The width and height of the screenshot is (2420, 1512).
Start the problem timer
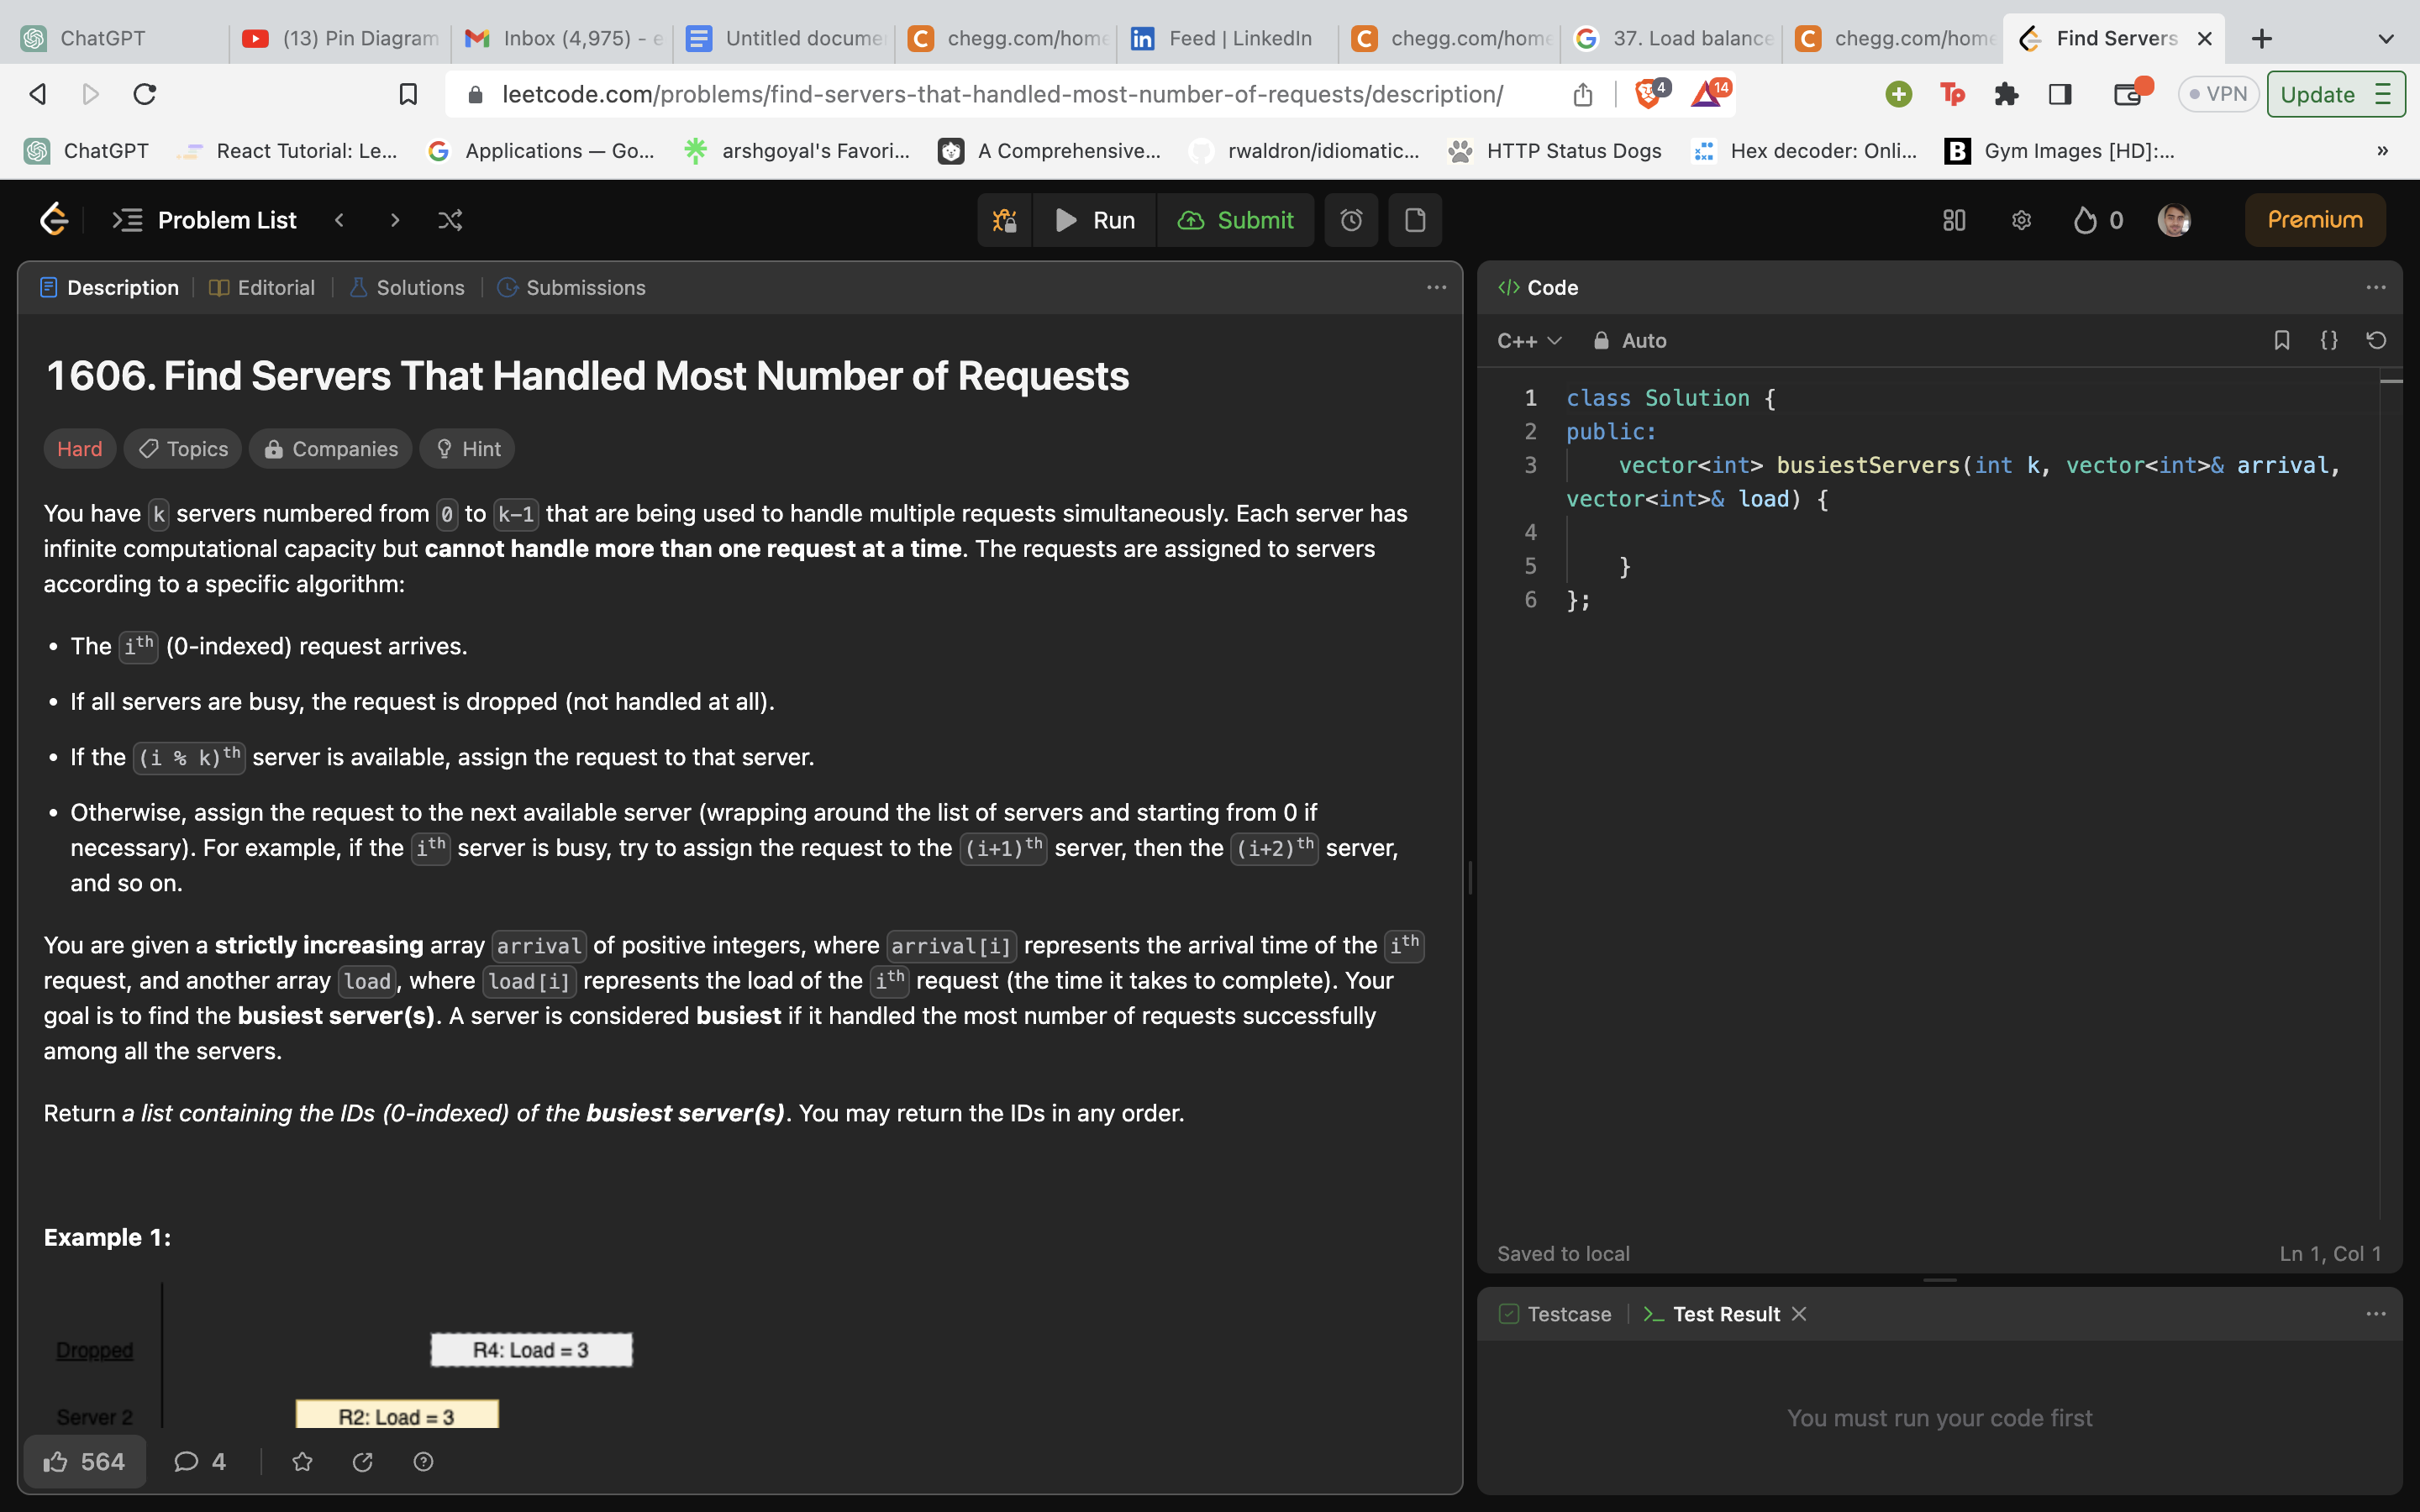tap(1351, 220)
